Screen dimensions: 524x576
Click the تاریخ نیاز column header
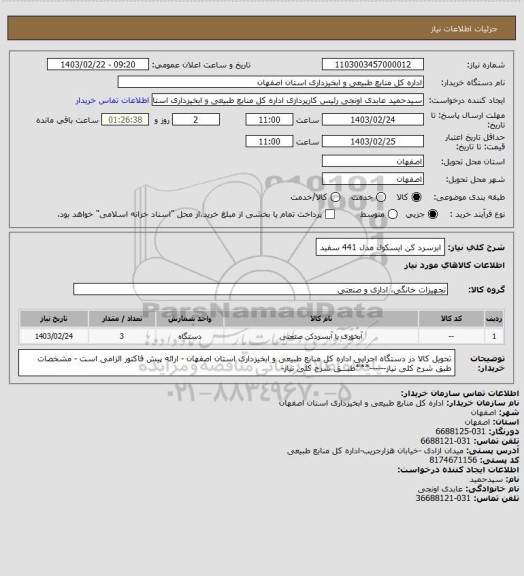point(54,318)
